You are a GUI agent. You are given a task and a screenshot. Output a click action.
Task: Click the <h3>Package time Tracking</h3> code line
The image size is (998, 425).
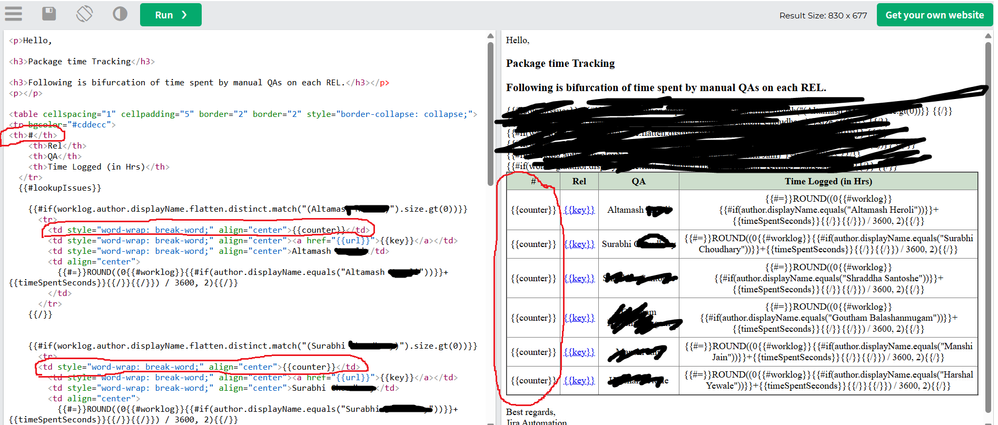81,62
